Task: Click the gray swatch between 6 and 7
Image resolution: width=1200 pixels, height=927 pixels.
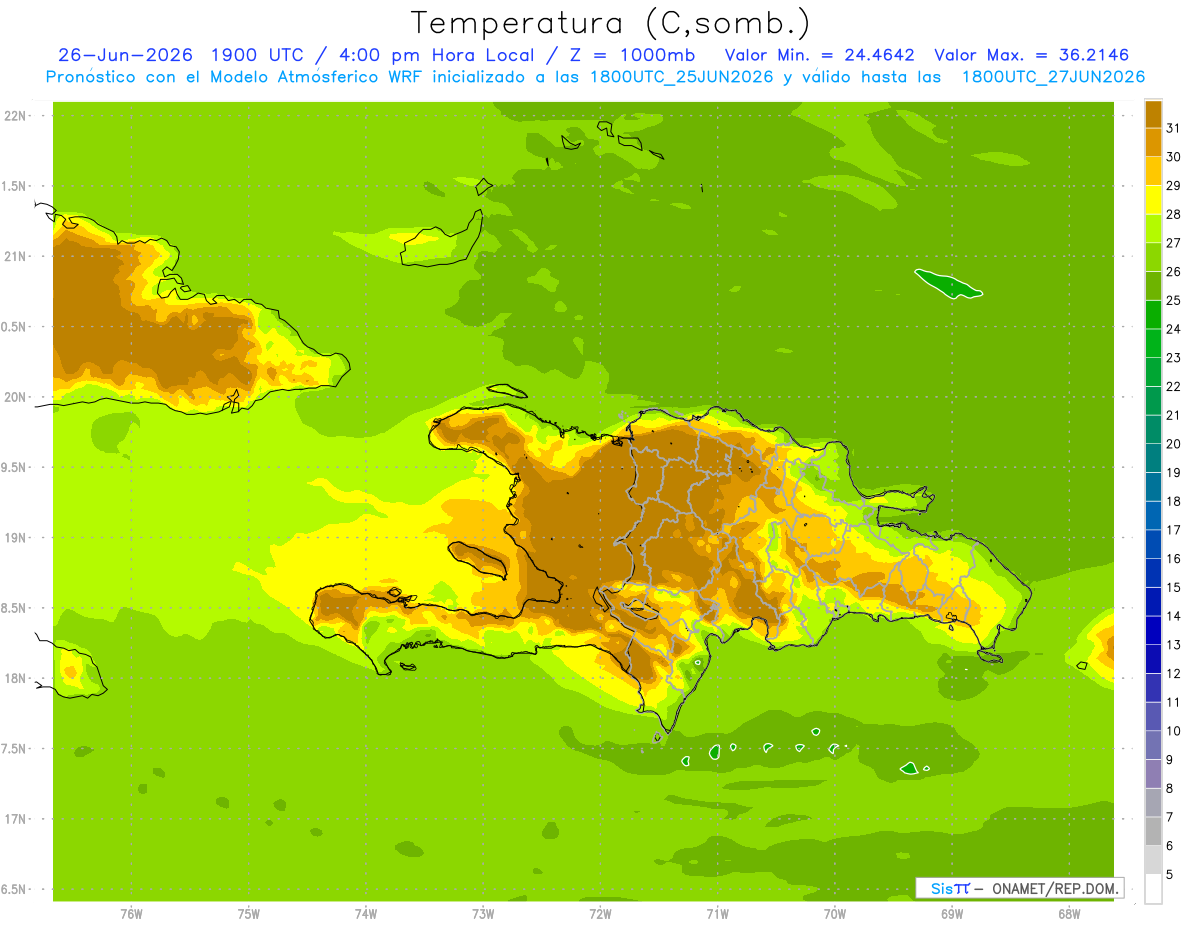Action: [x=1153, y=831]
